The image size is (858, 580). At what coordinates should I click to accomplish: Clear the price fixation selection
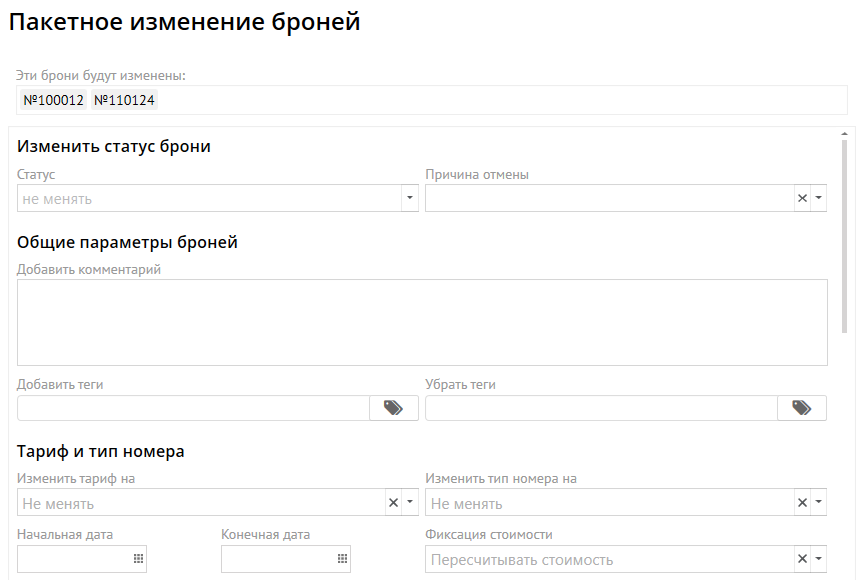coord(802,559)
